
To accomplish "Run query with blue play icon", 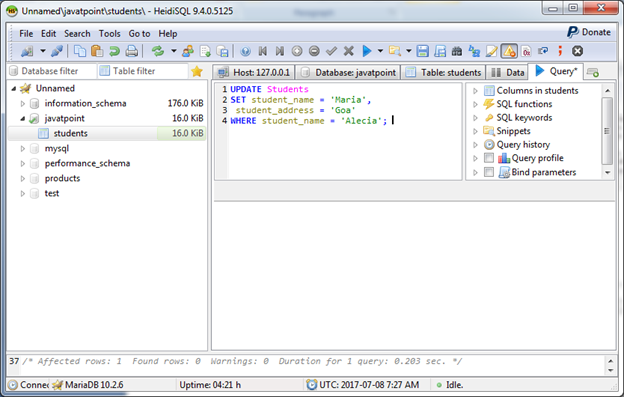I will tap(367, 51).
